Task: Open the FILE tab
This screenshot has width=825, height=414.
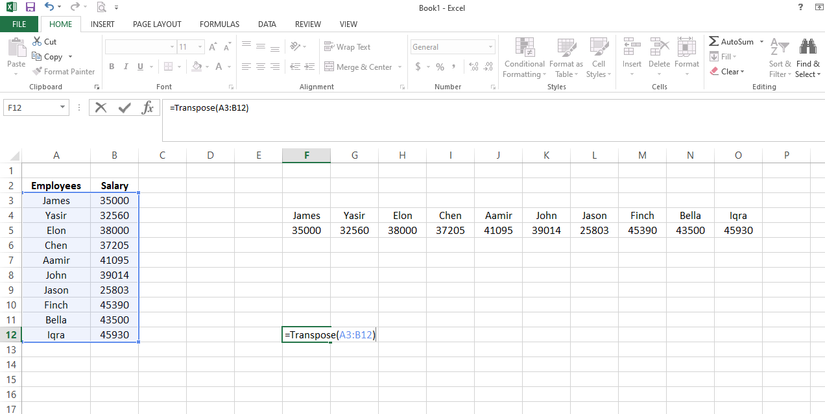Action: point(19,24)
